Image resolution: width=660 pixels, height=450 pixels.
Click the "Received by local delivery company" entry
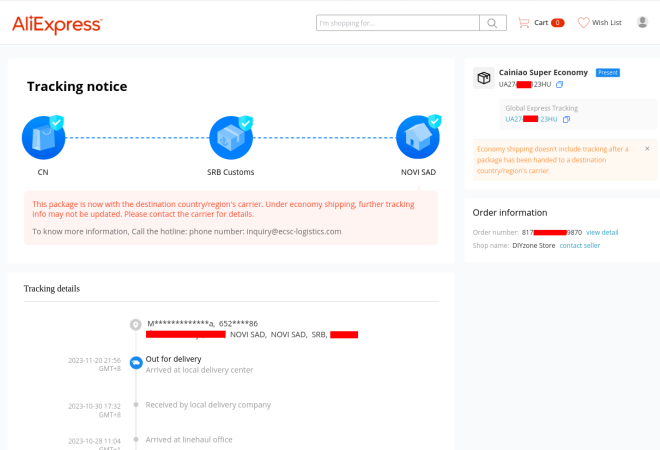[208, 405]
